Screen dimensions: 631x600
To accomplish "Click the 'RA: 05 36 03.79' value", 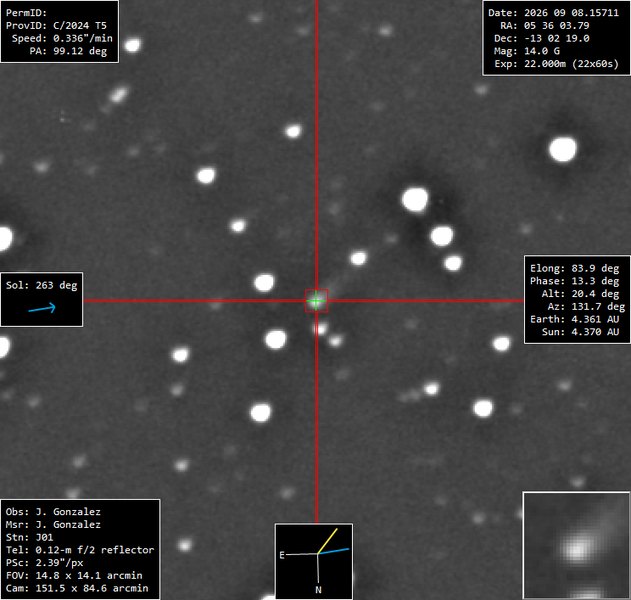I will (544, 26).
